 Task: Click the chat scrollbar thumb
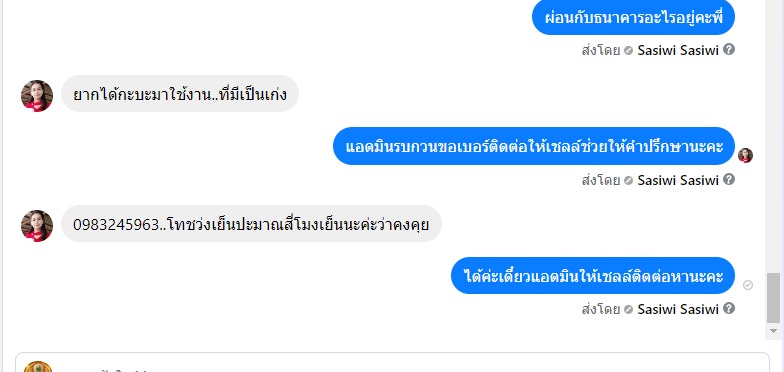click(x=773, y=298)
